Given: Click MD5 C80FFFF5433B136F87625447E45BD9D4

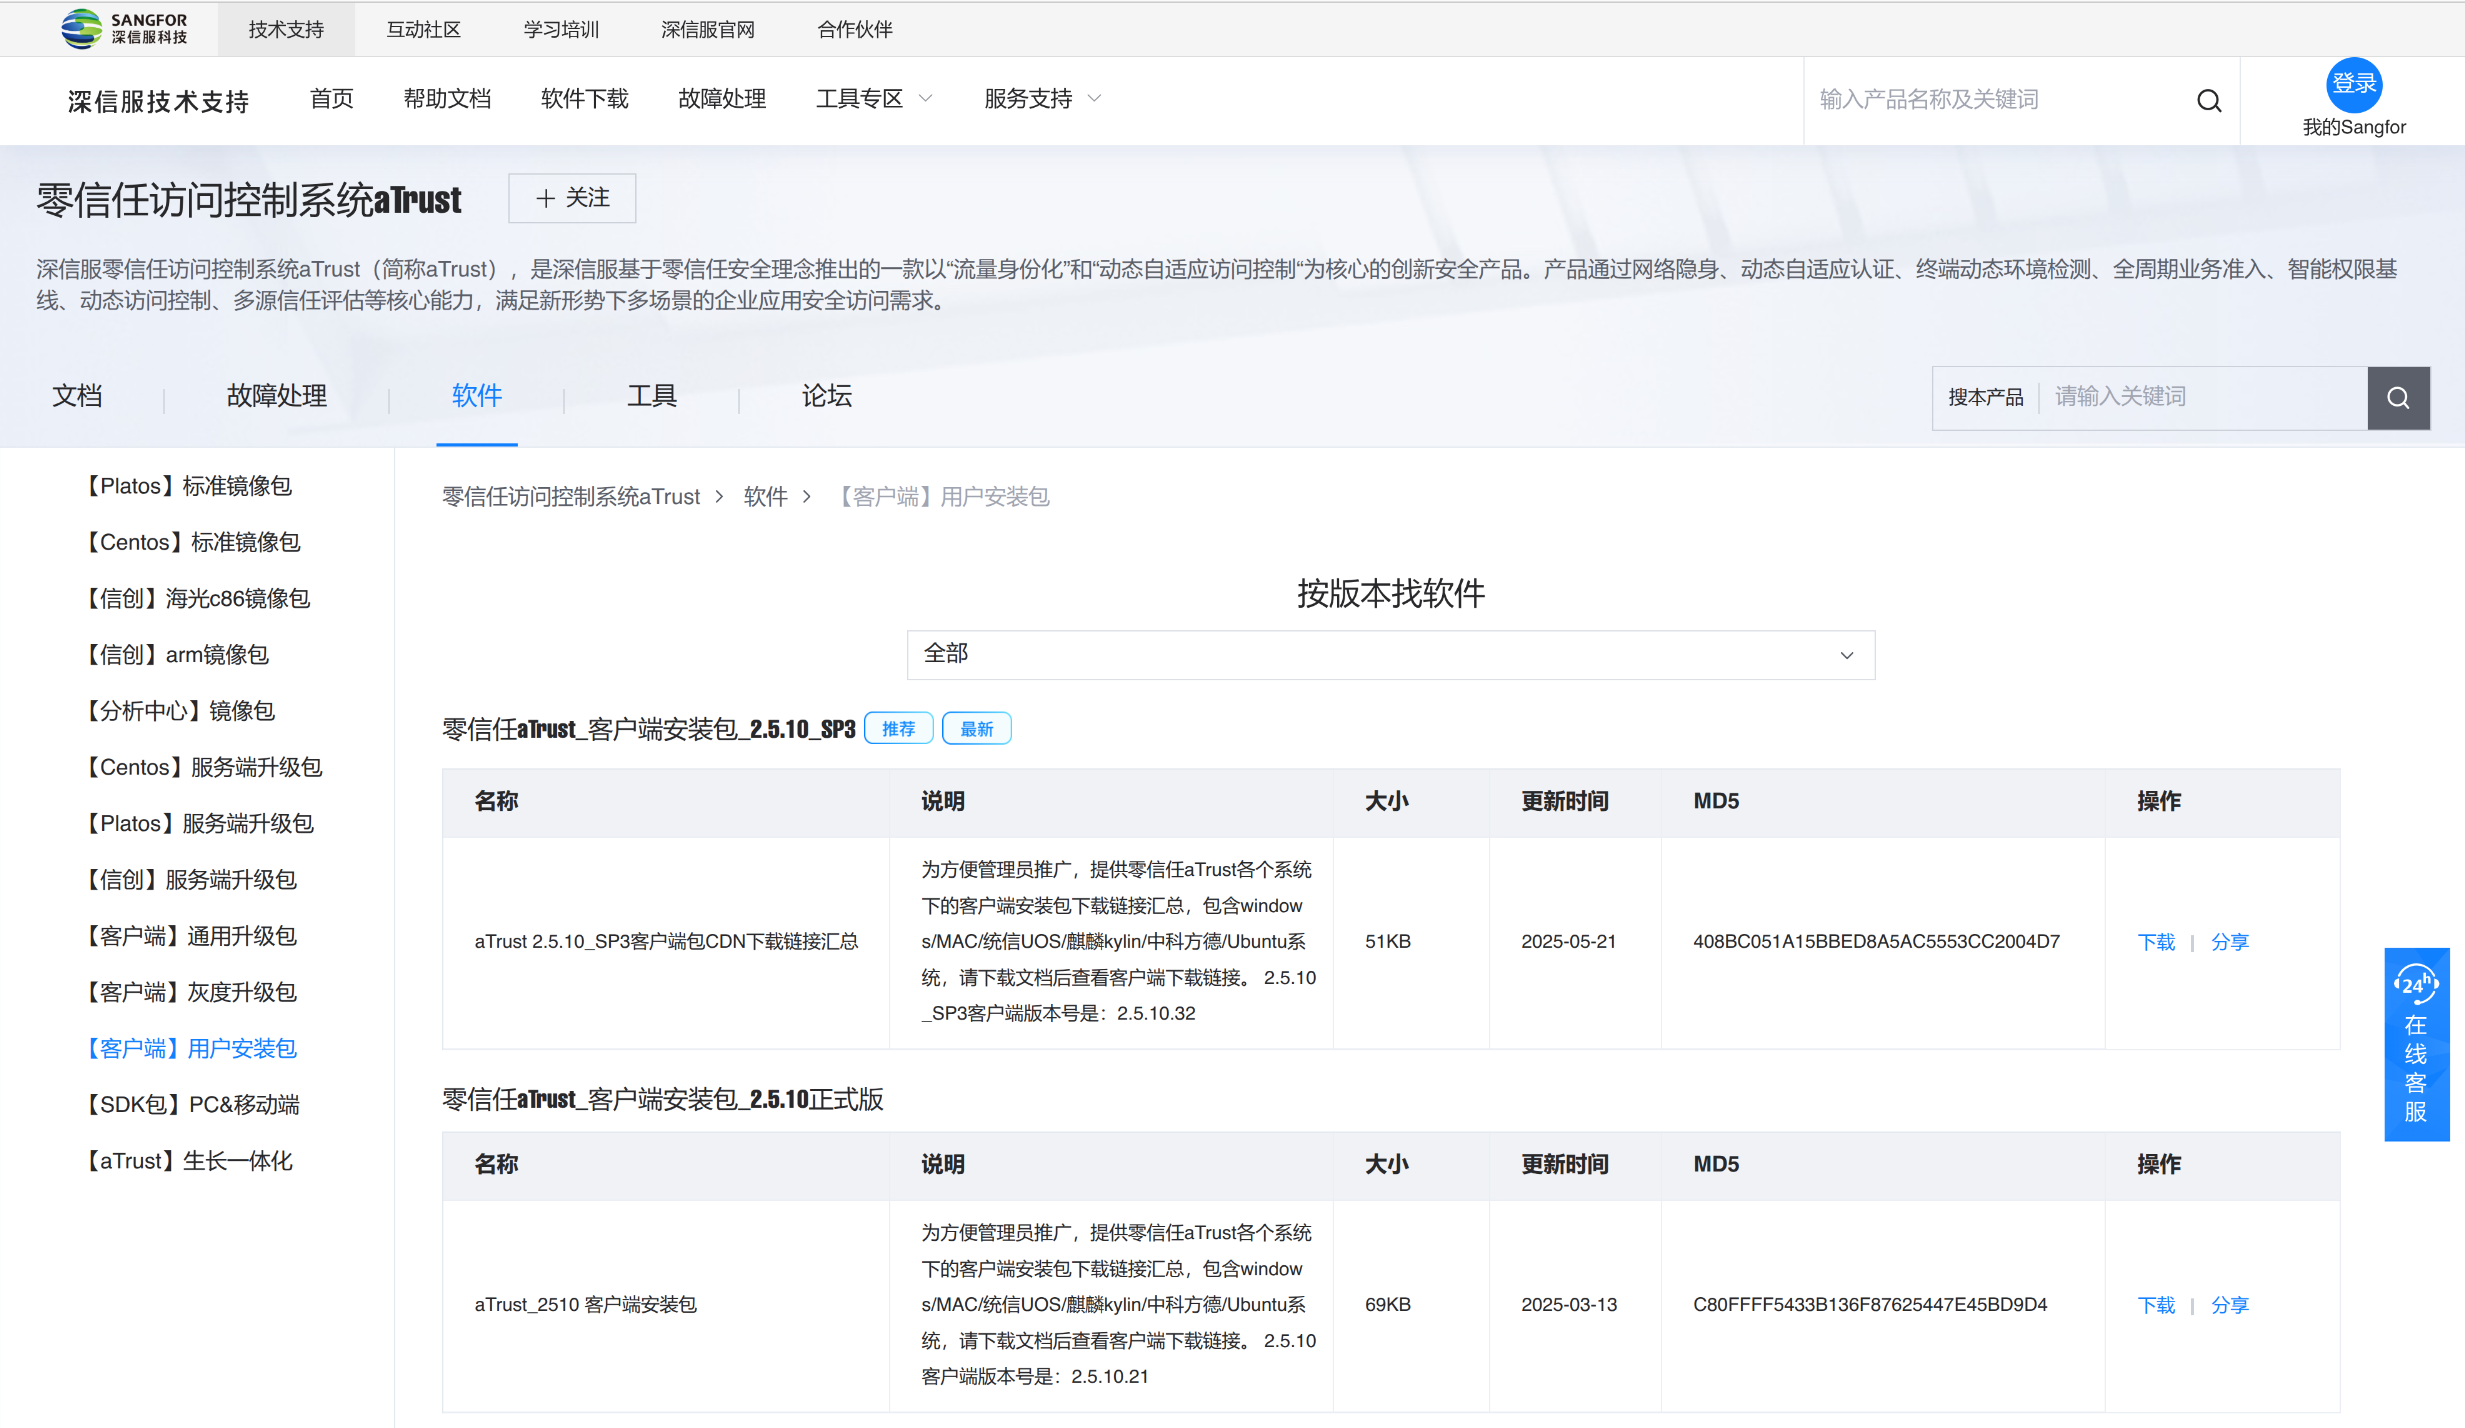Looking at the screenshot, I should point(1870,1305).
